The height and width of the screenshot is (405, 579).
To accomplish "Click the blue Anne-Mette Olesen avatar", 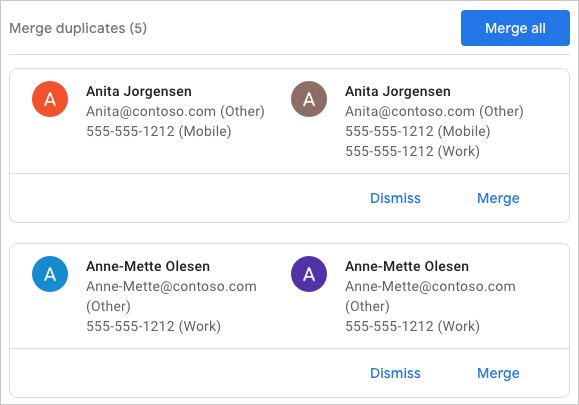I will click(50, 274).
